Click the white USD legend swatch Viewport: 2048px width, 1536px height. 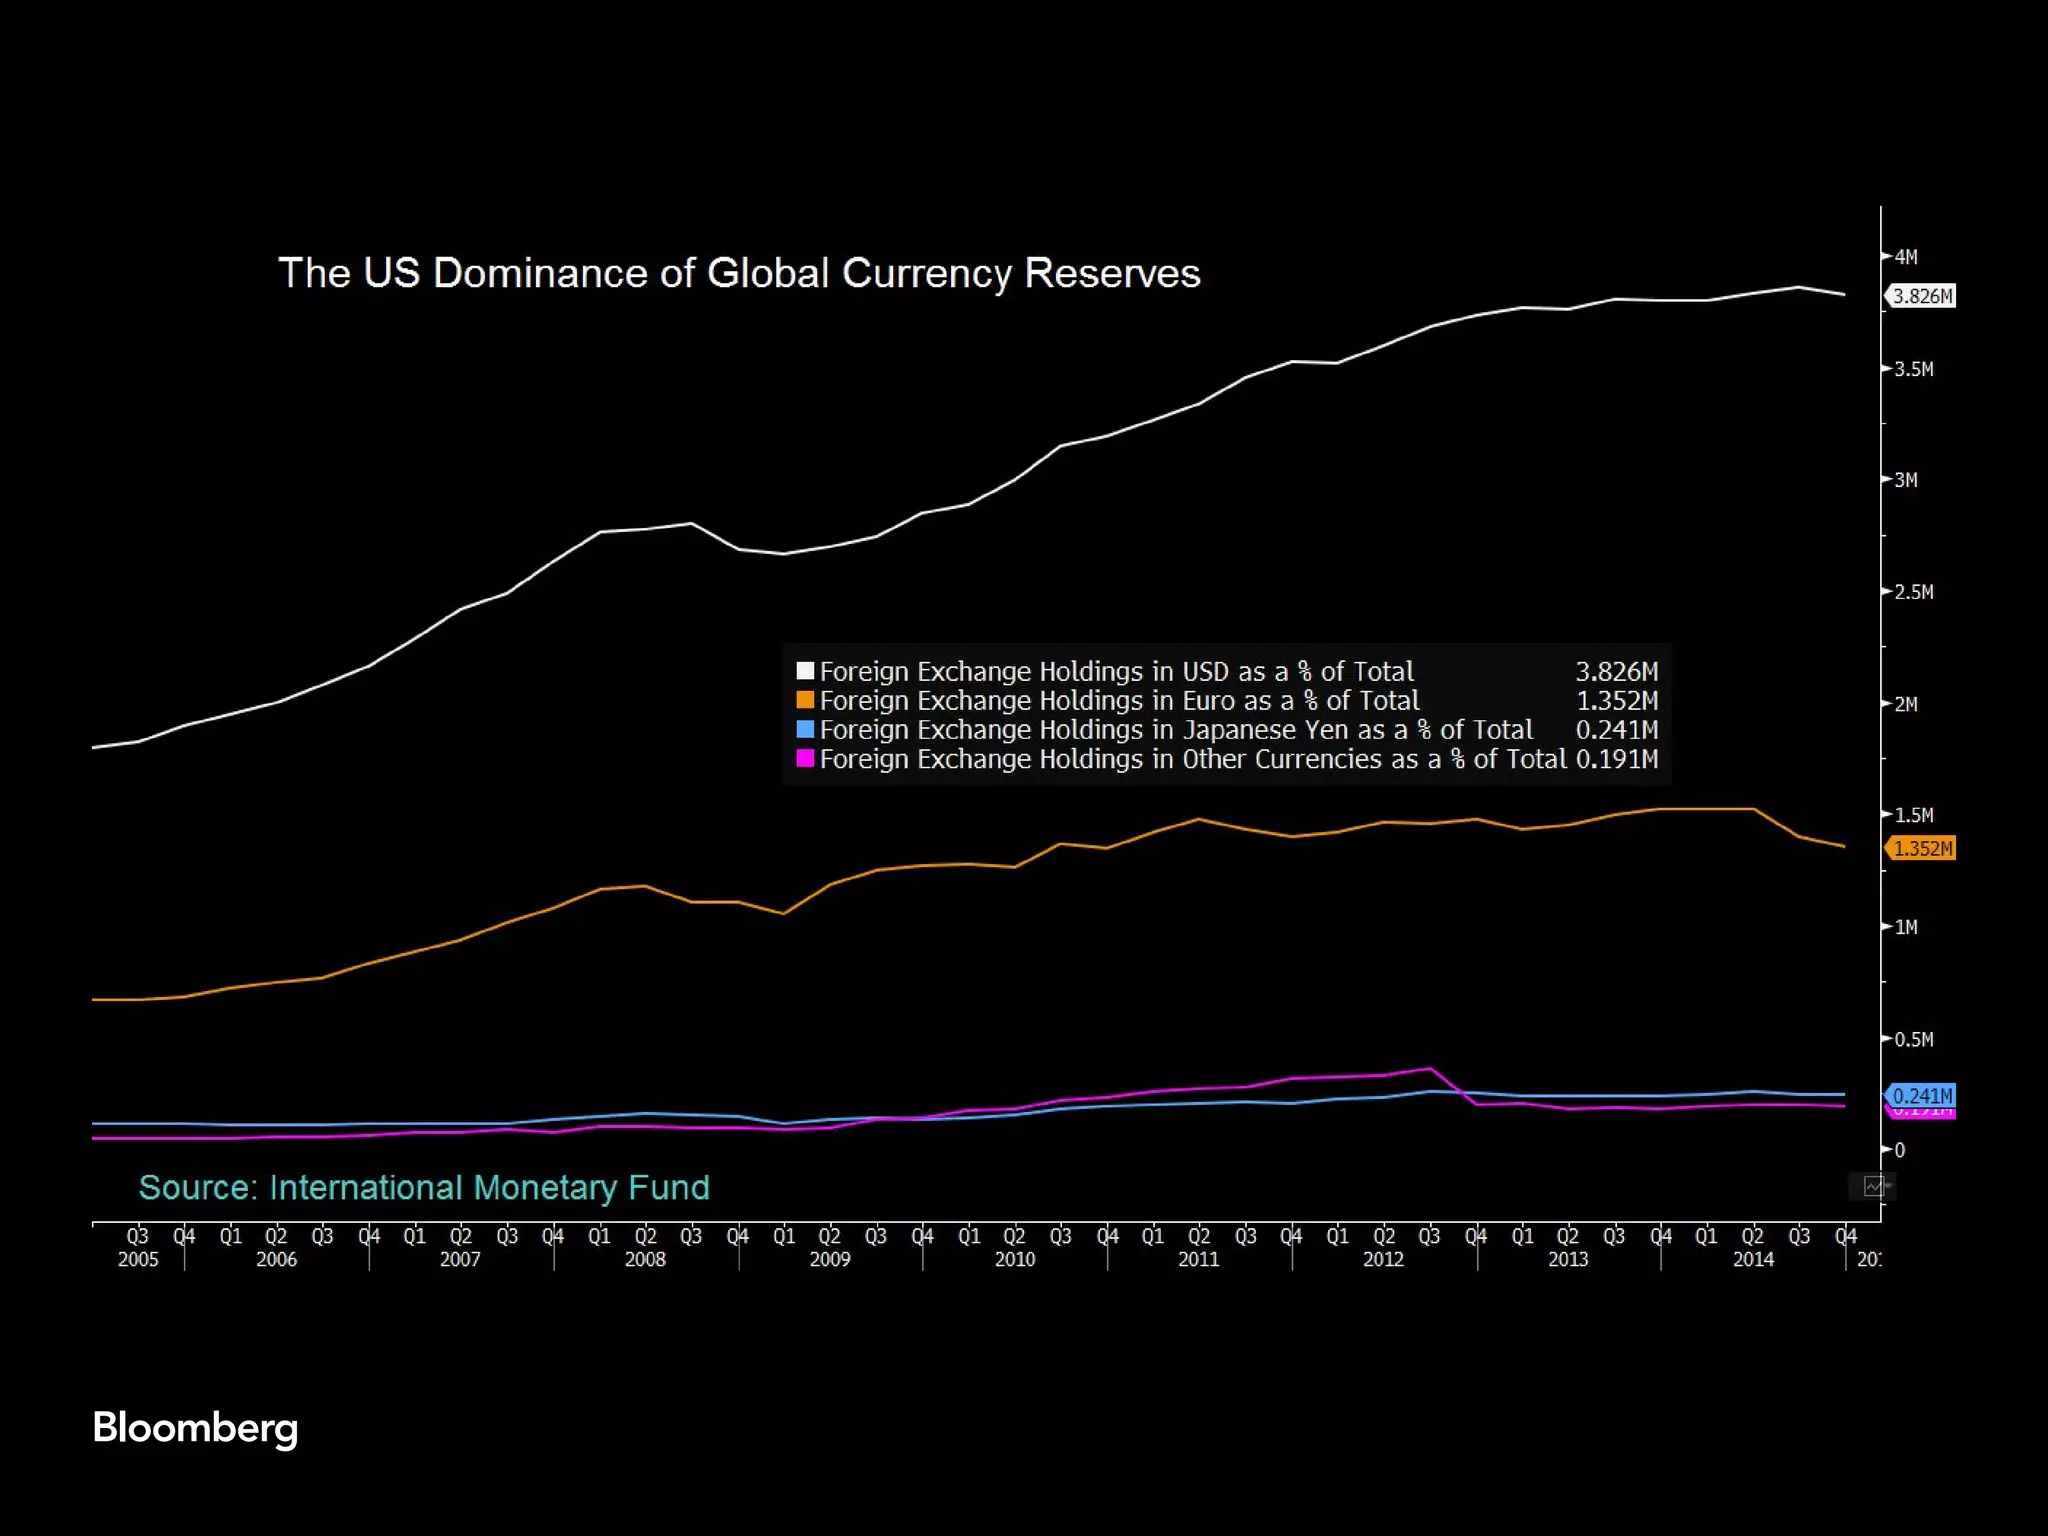[805, 671]
